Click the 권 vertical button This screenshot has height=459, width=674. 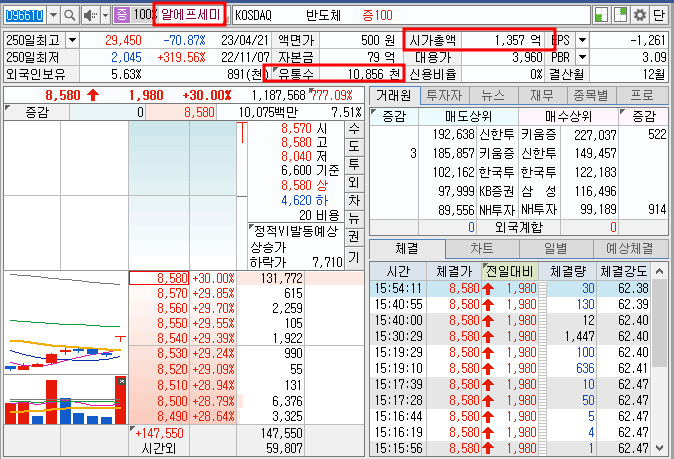pos(353,236)
